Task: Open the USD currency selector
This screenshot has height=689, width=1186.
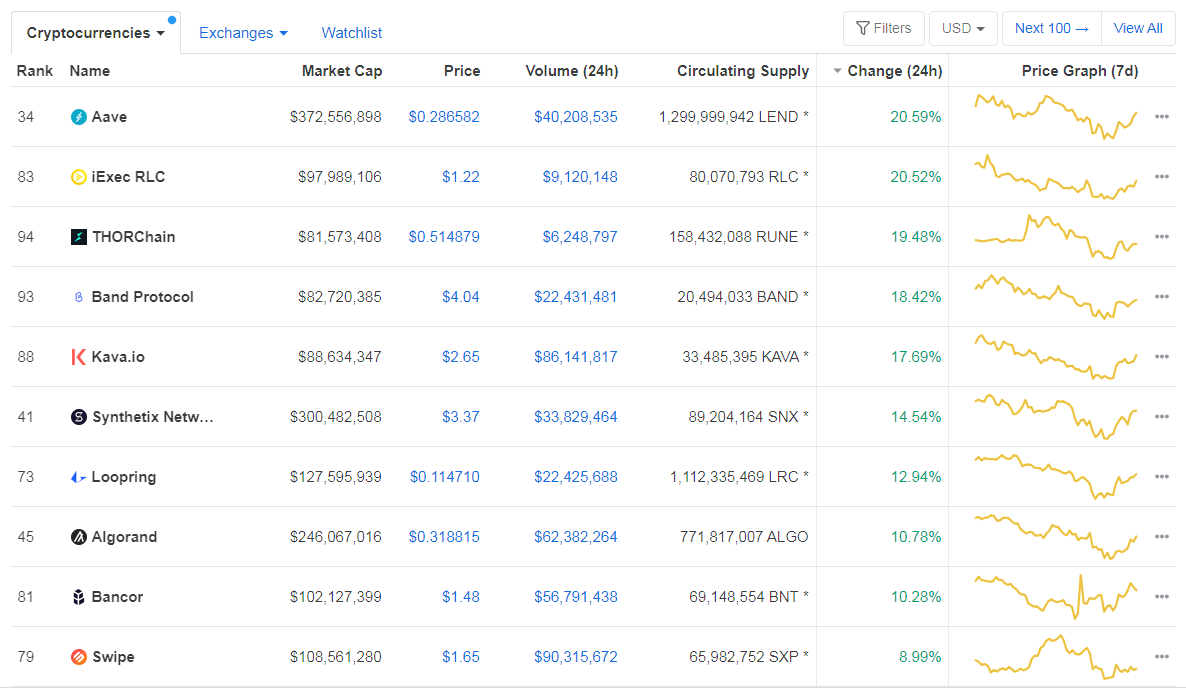Action: 963,29
